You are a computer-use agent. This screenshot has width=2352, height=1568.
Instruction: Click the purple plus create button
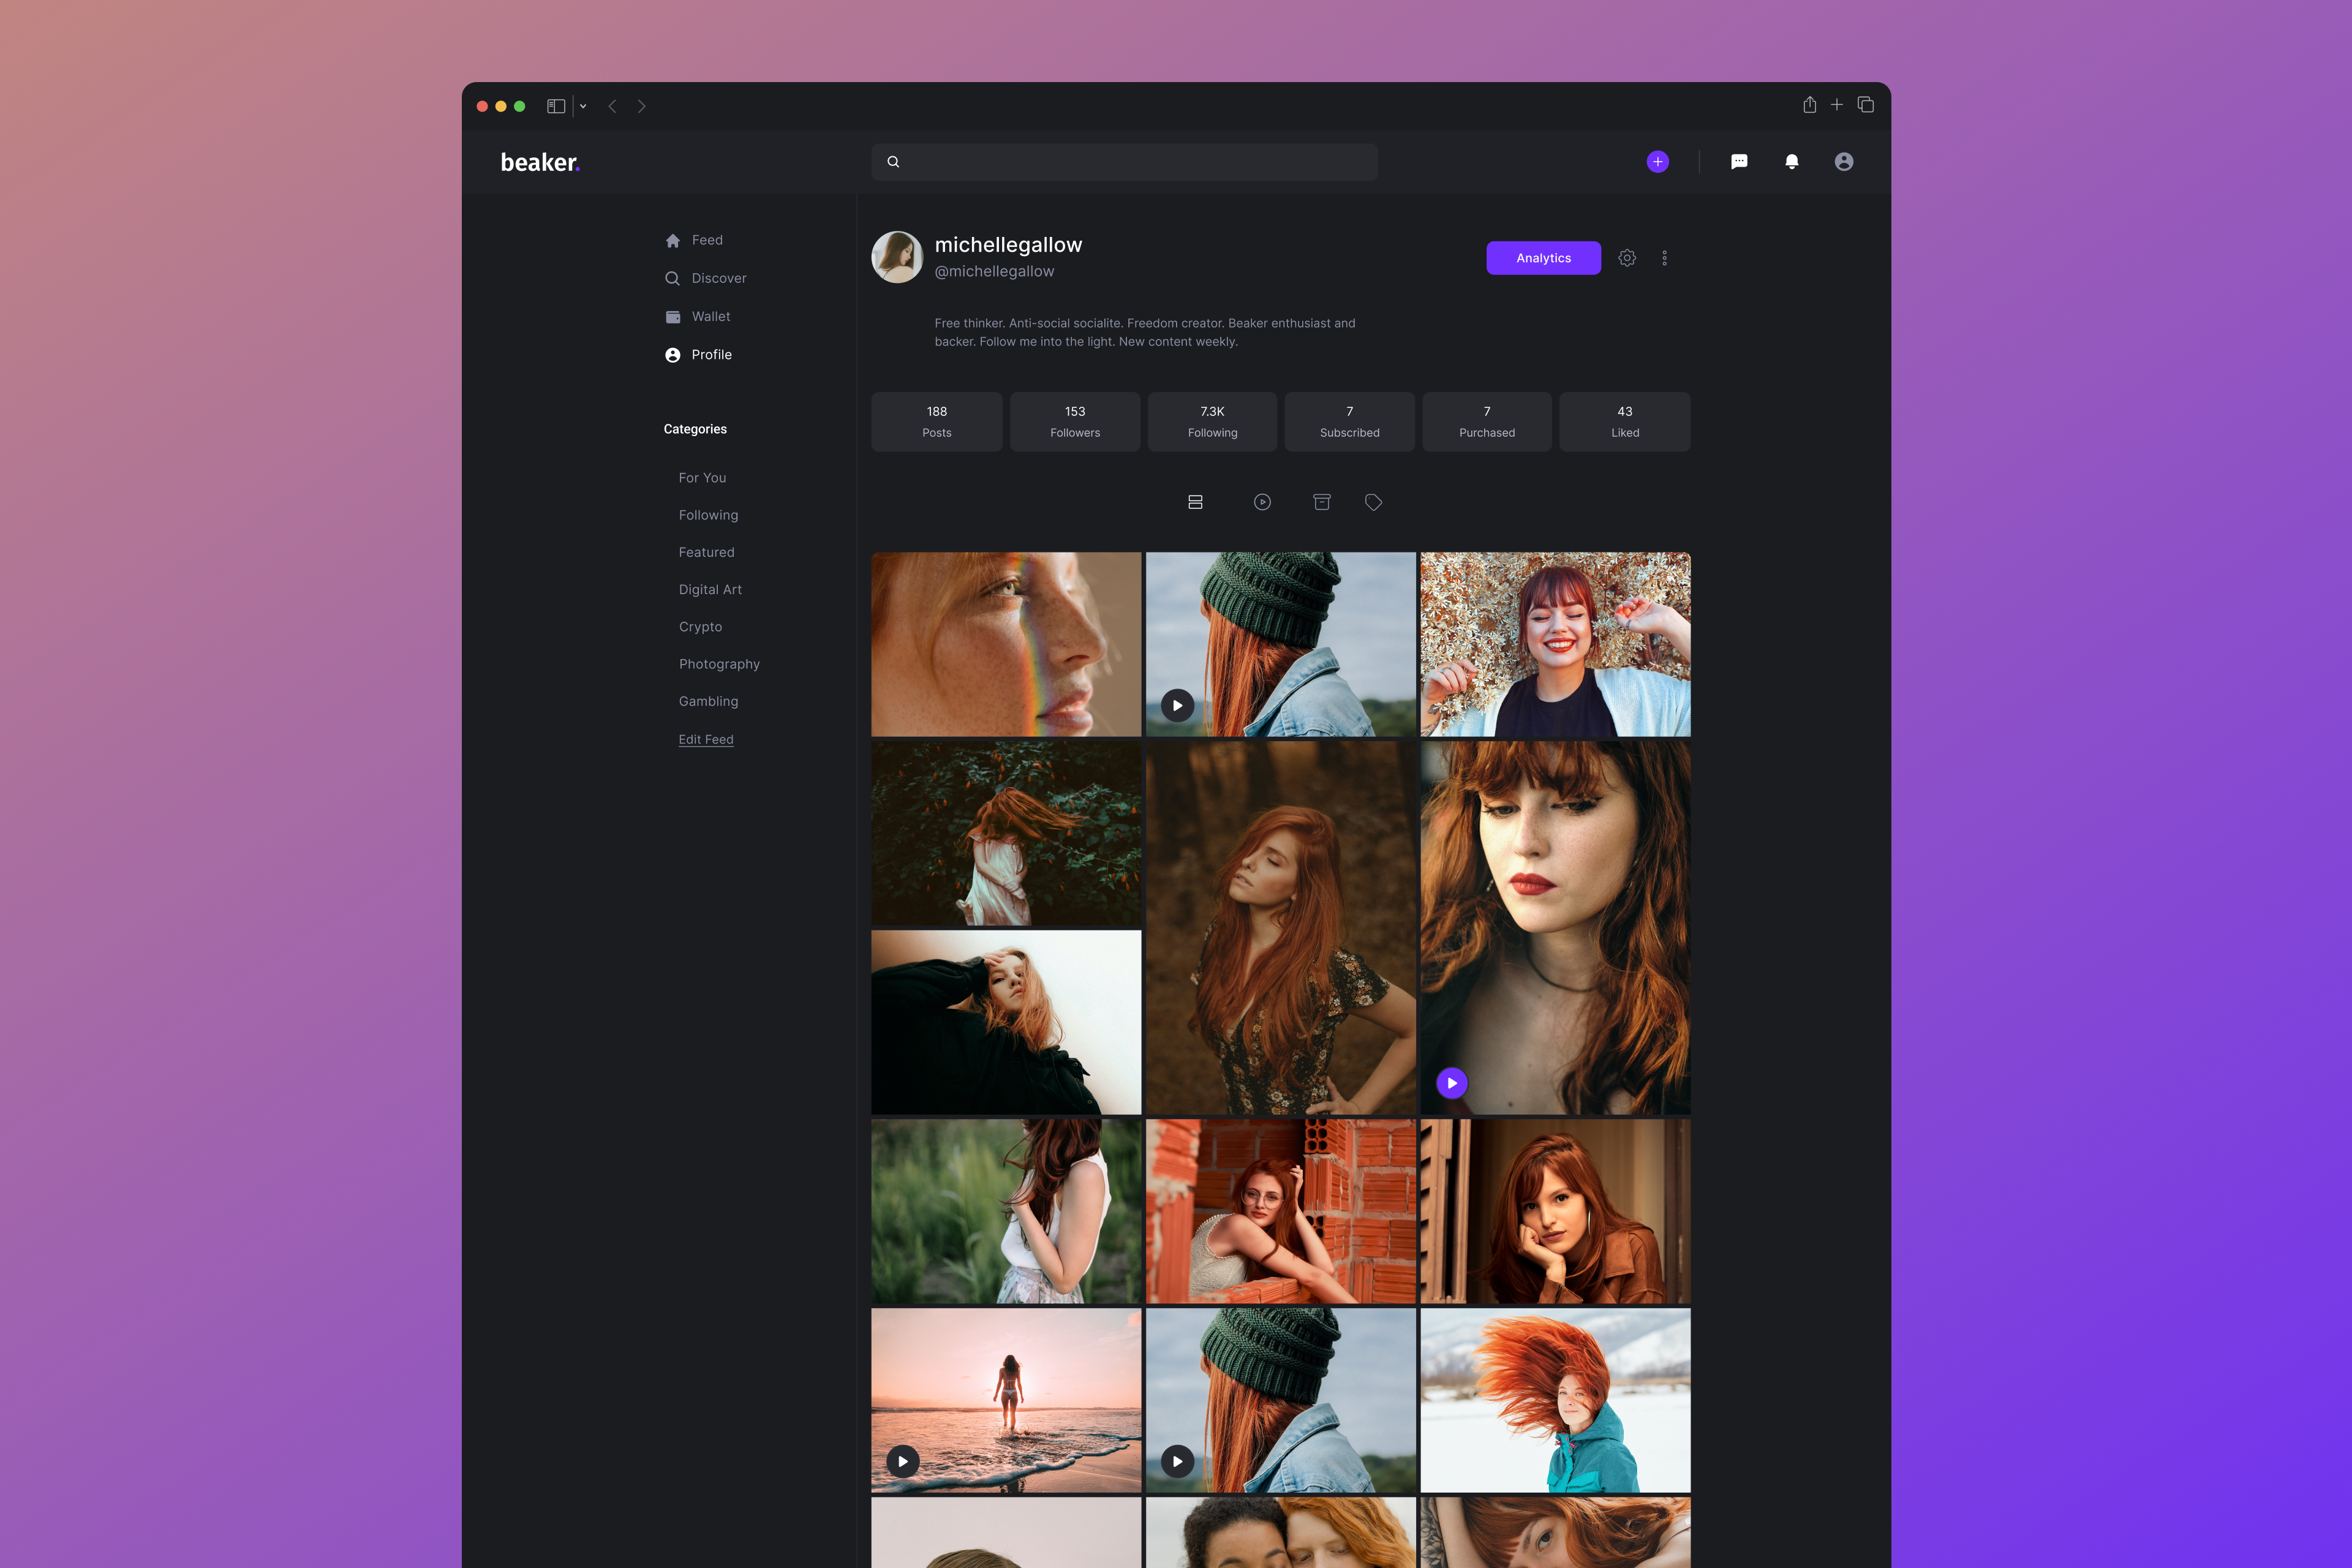coord(1657,162)
